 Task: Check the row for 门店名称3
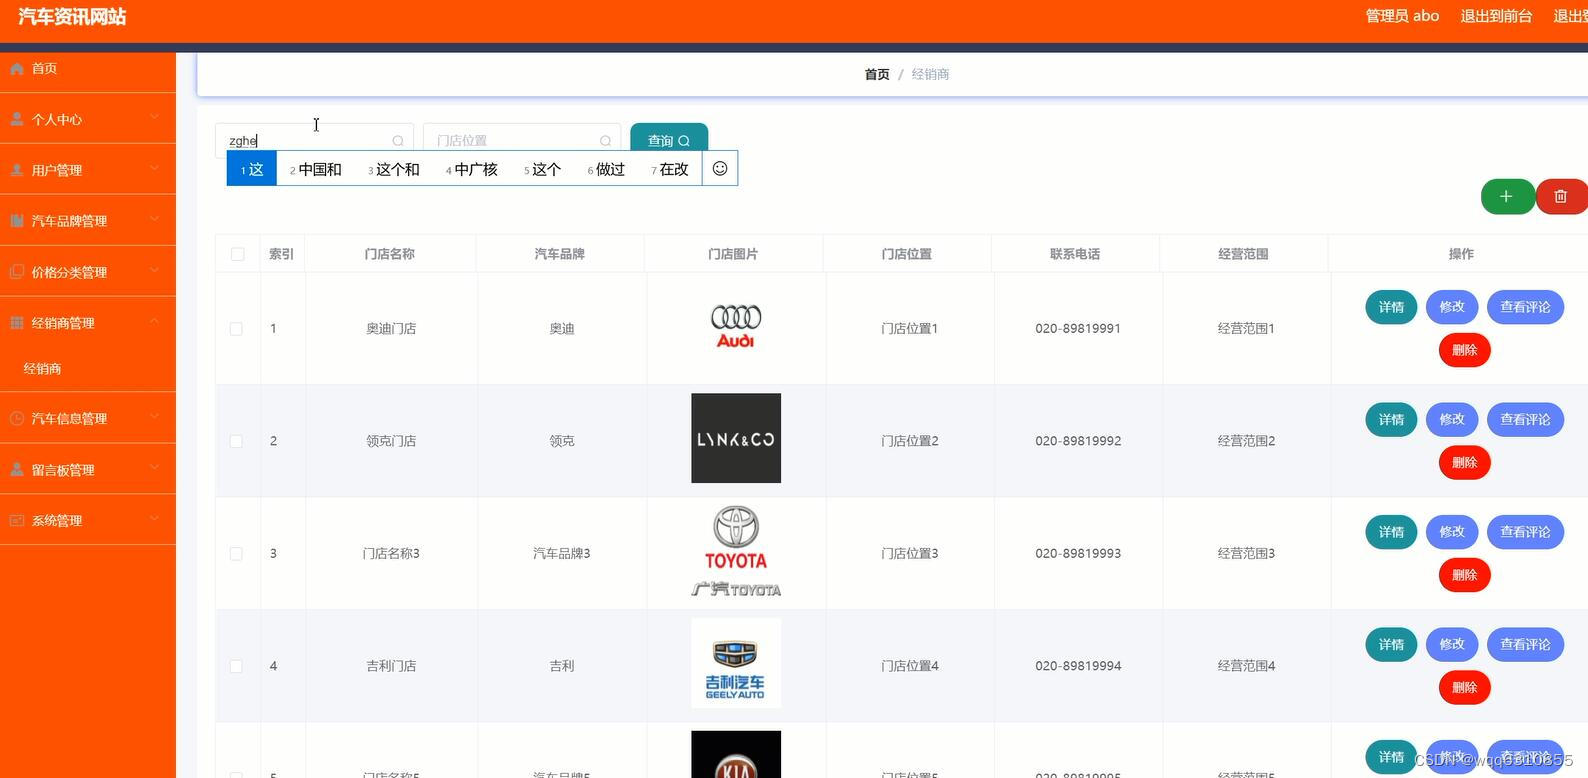click(x=236, y=554)
